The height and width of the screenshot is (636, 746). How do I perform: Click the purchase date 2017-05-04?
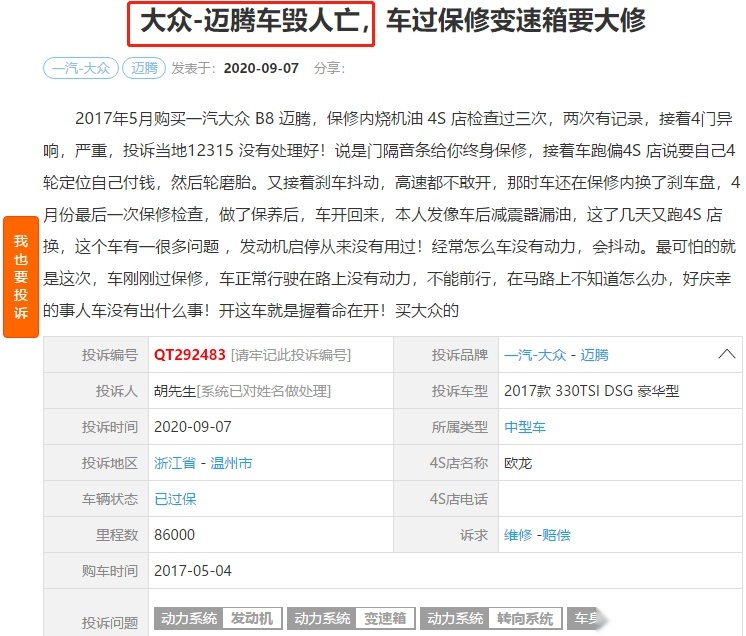click(193, 571)
